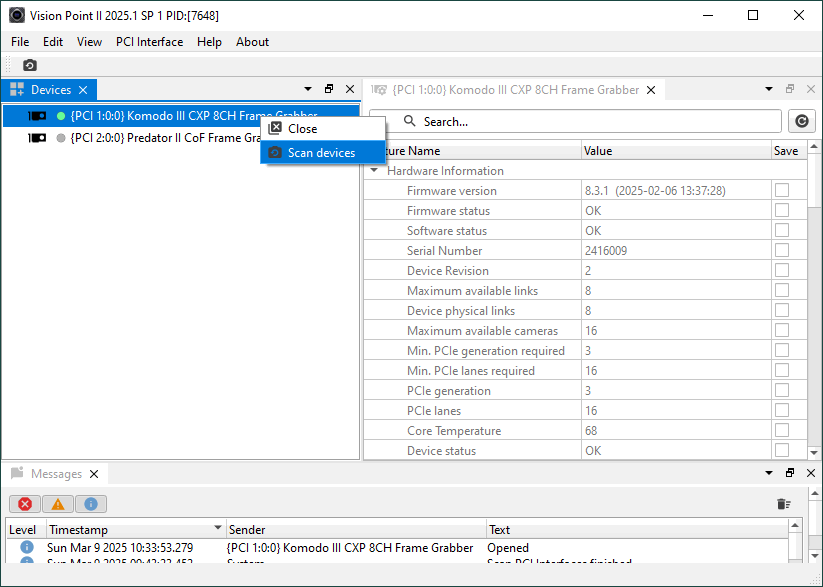Restore the Devices panel using its restore icon
Viewport: 823px width, 587px height.
tap(329, 89)
